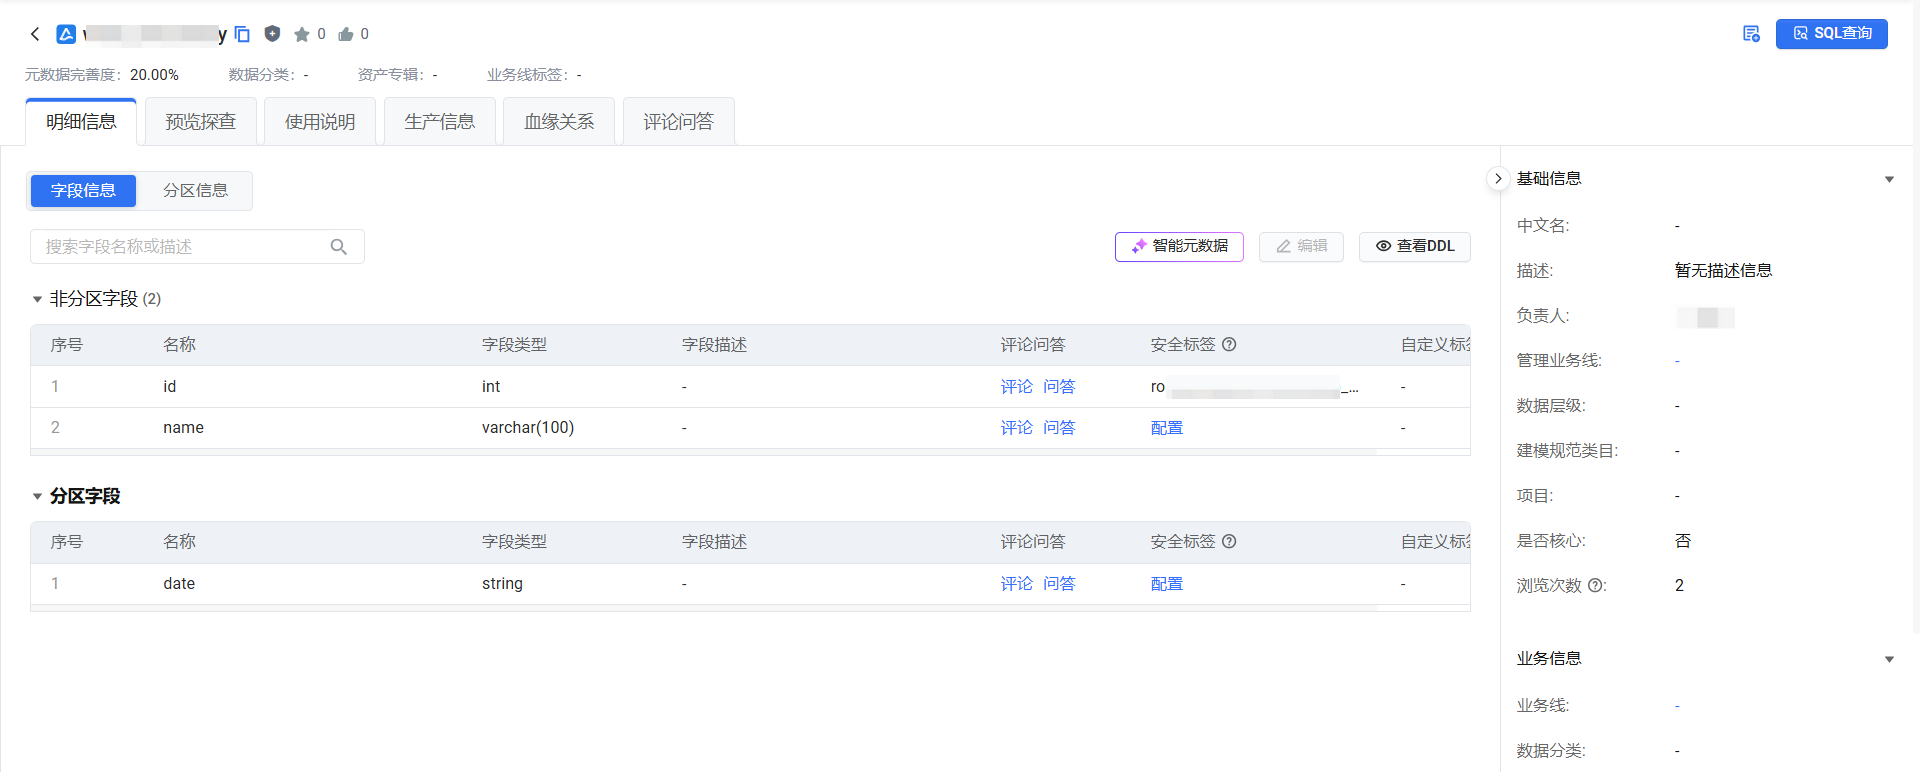
Task: Focus the field name search box
Action: pyautogui.click(x=185, y=247)
